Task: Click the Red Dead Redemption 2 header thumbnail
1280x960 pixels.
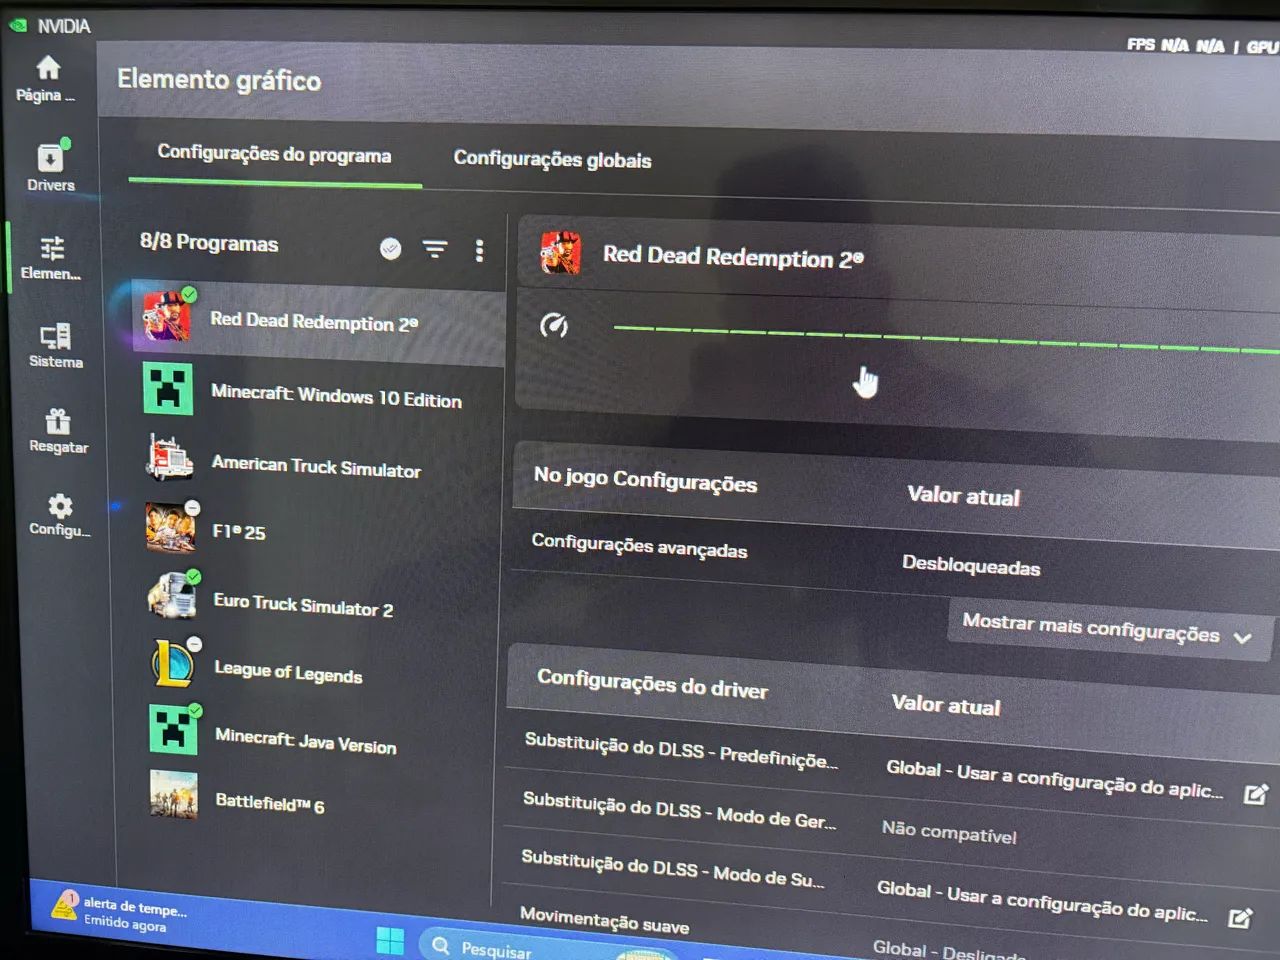Action: click(x=561, y=252)
